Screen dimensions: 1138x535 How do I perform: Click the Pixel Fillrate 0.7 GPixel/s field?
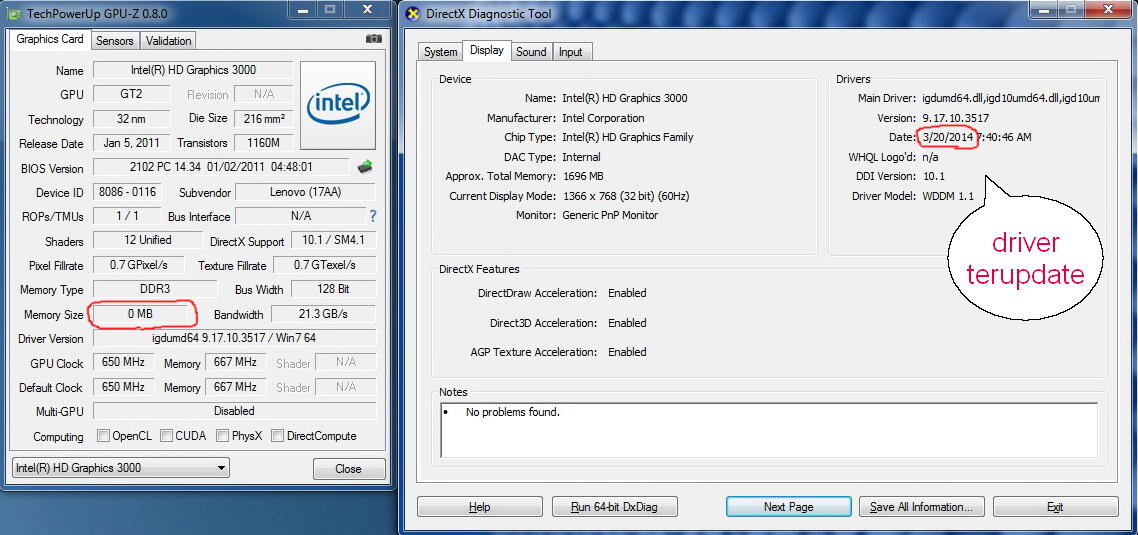pyautogui.click(x=139, y=265)
